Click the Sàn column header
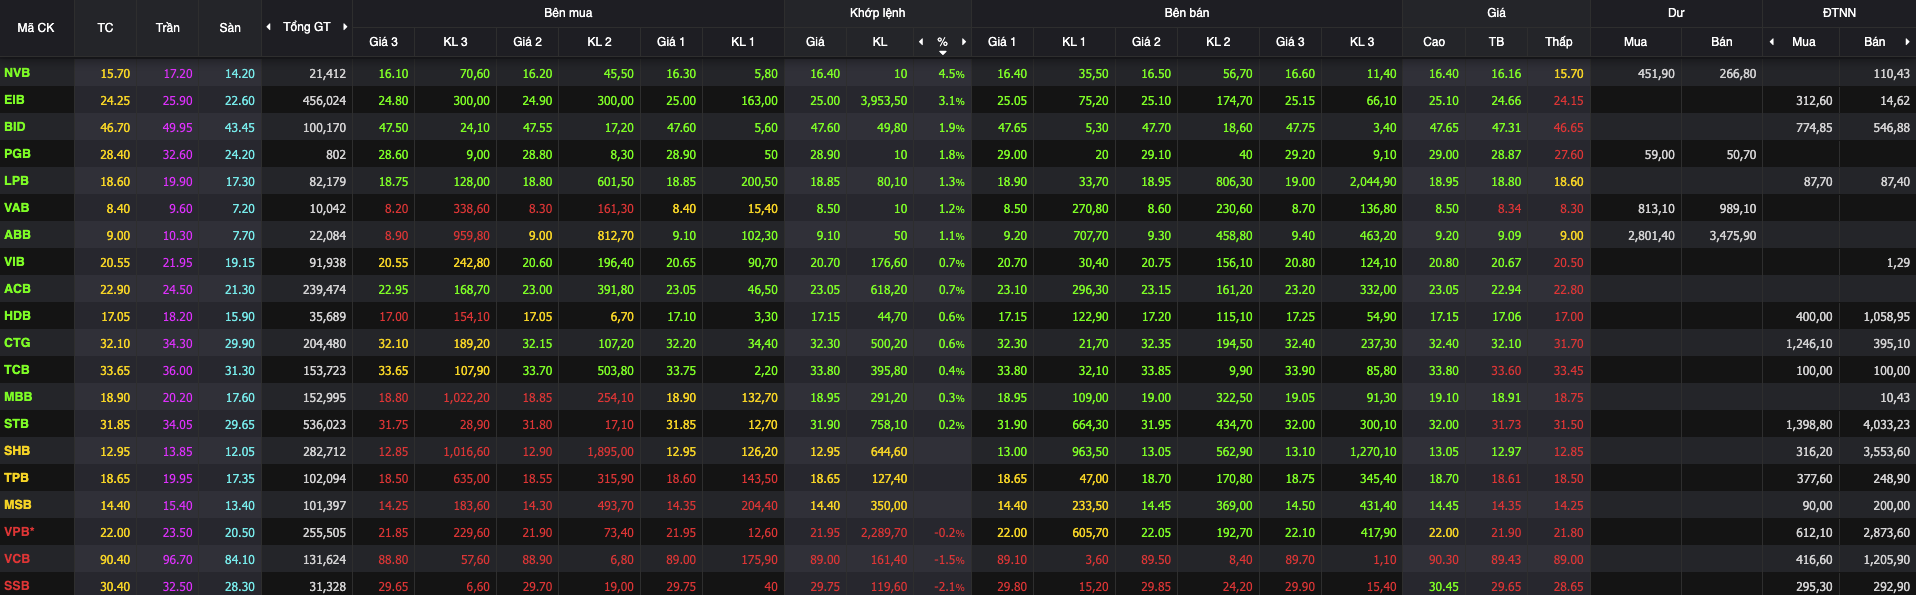 230,28
